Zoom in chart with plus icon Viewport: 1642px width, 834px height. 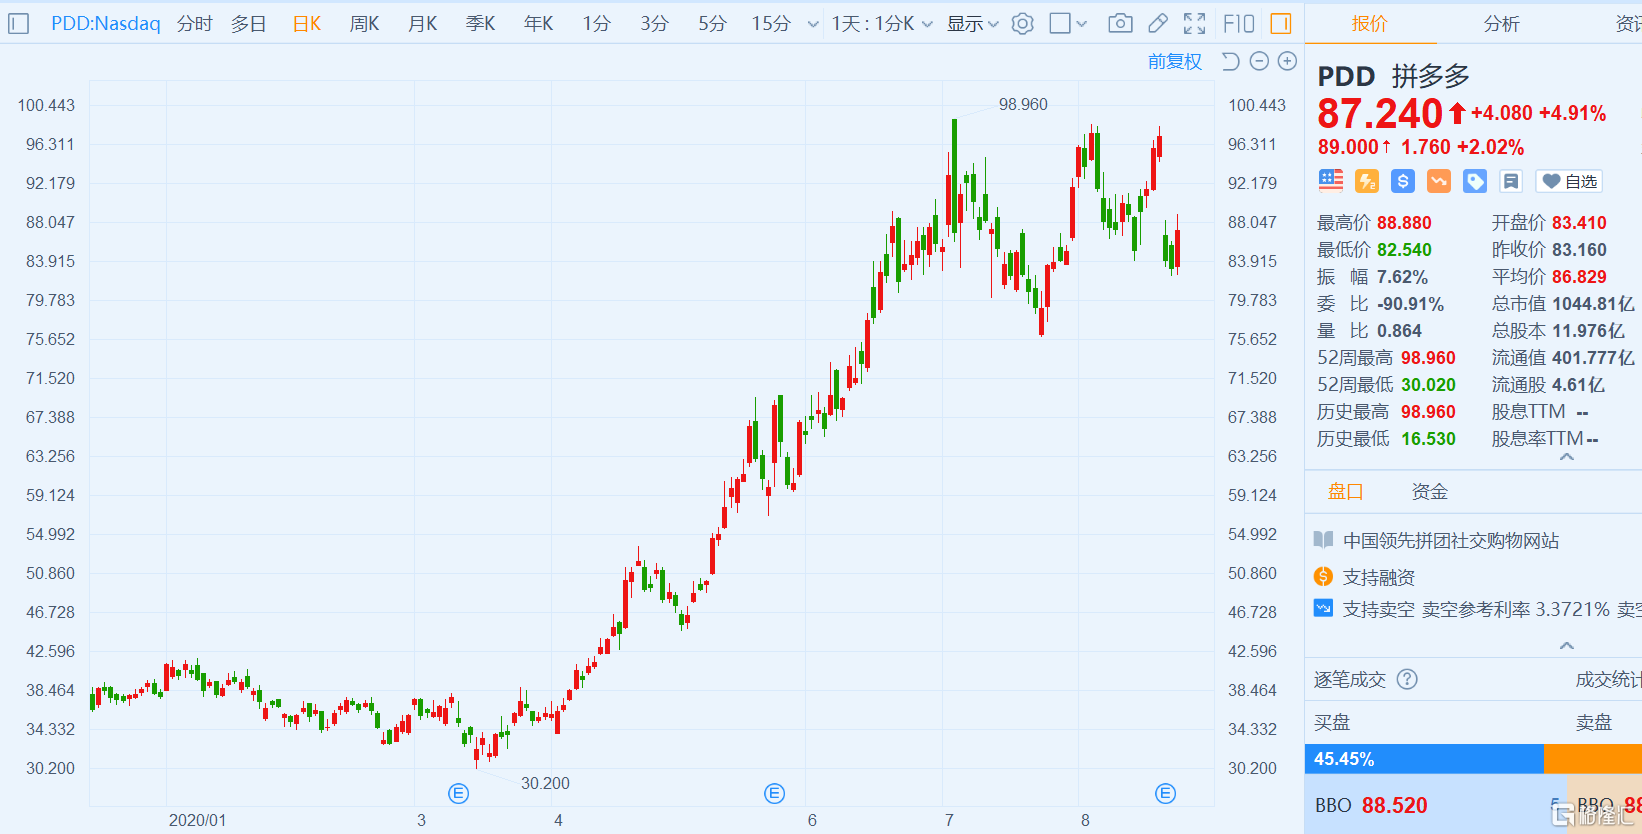pyautogui.click(x=1287, y=61)
